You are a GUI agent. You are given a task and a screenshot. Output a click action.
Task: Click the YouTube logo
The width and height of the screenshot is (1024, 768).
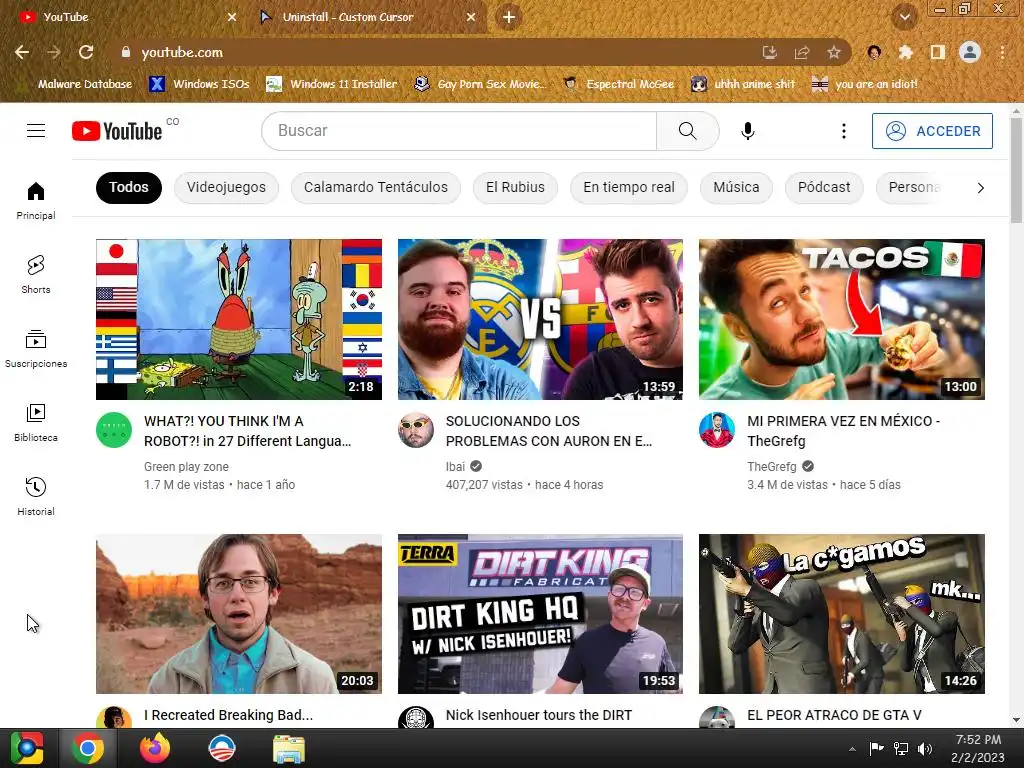point(117,131)
